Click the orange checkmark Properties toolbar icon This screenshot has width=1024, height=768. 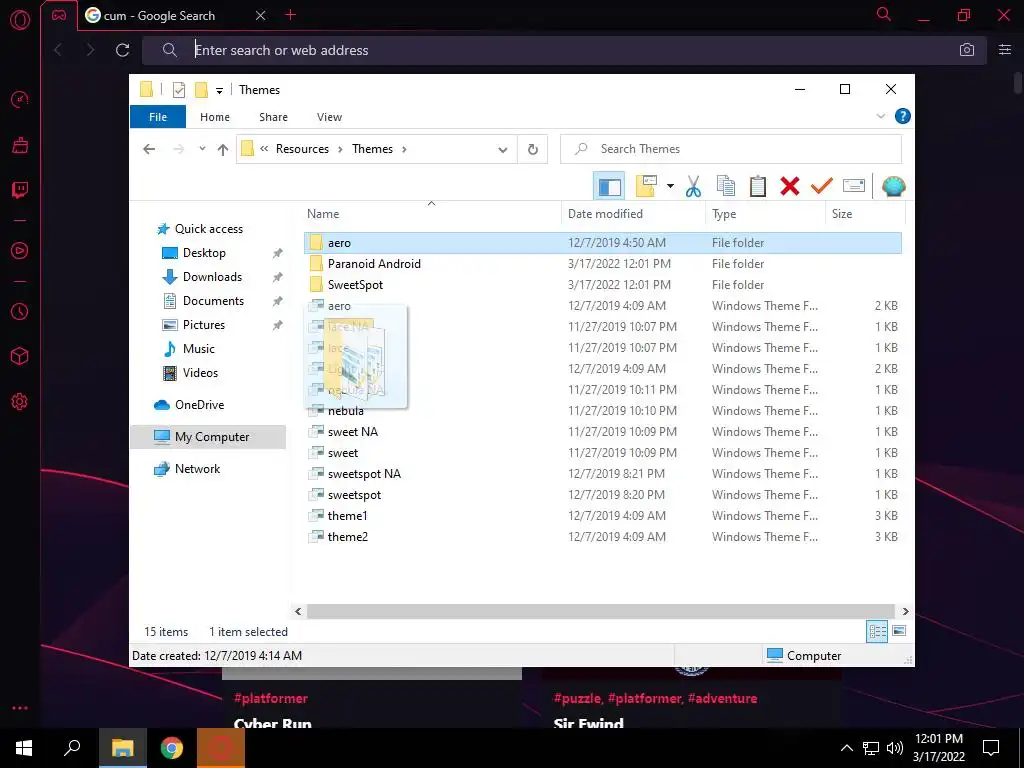point(822,187)
